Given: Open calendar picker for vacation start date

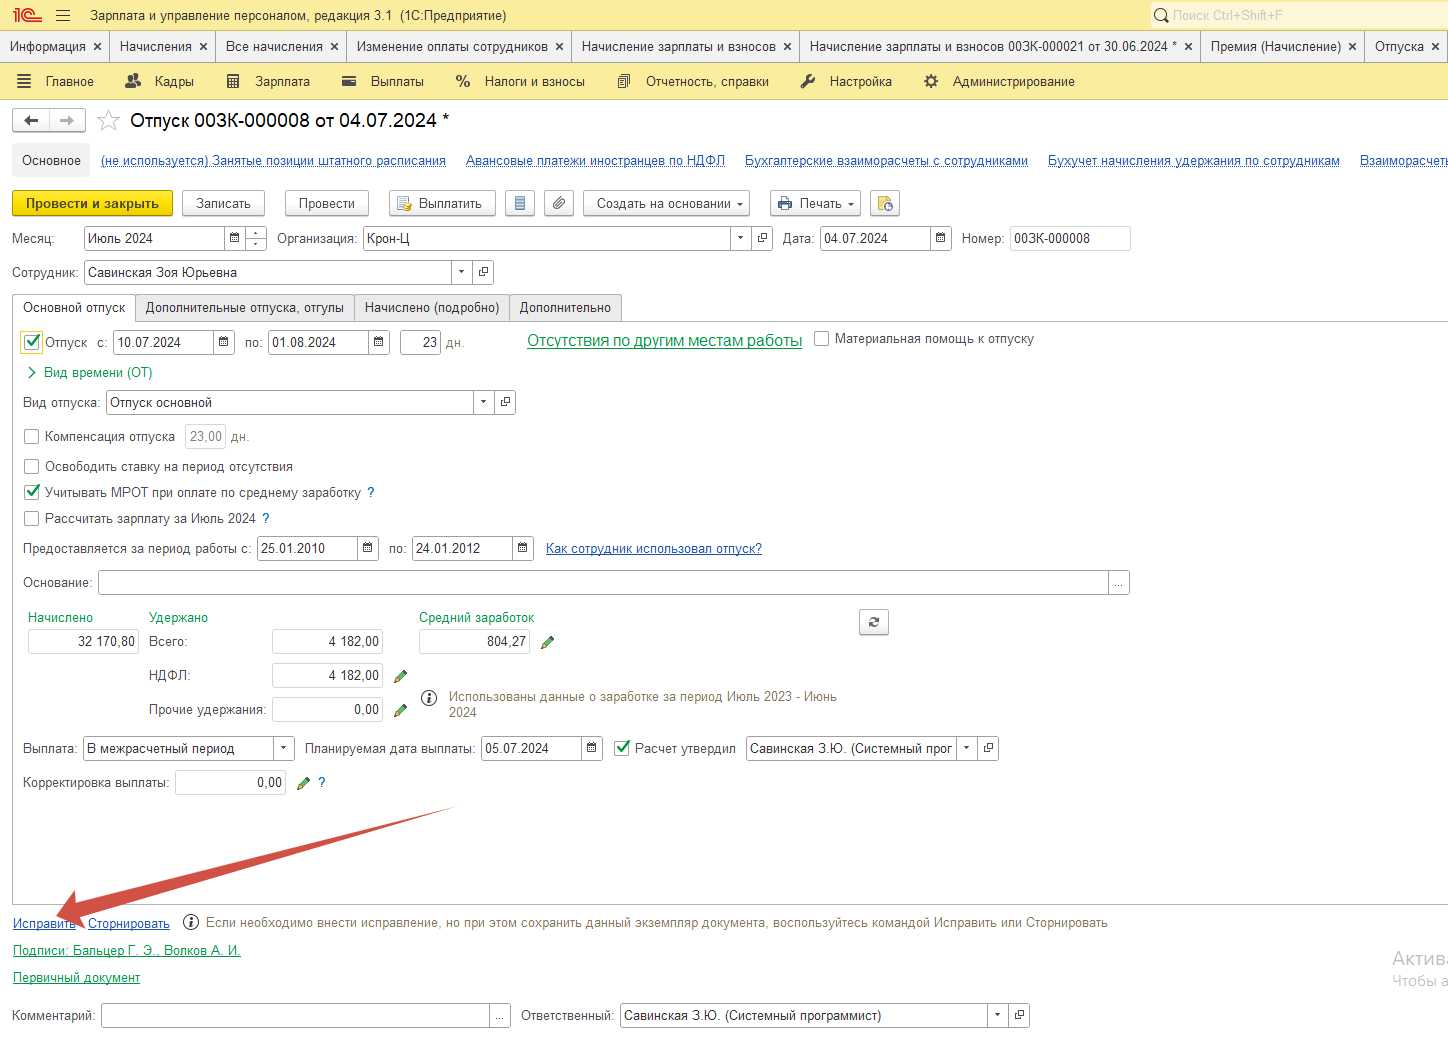Looking at the screenshot, I should (x=224, y=342).
